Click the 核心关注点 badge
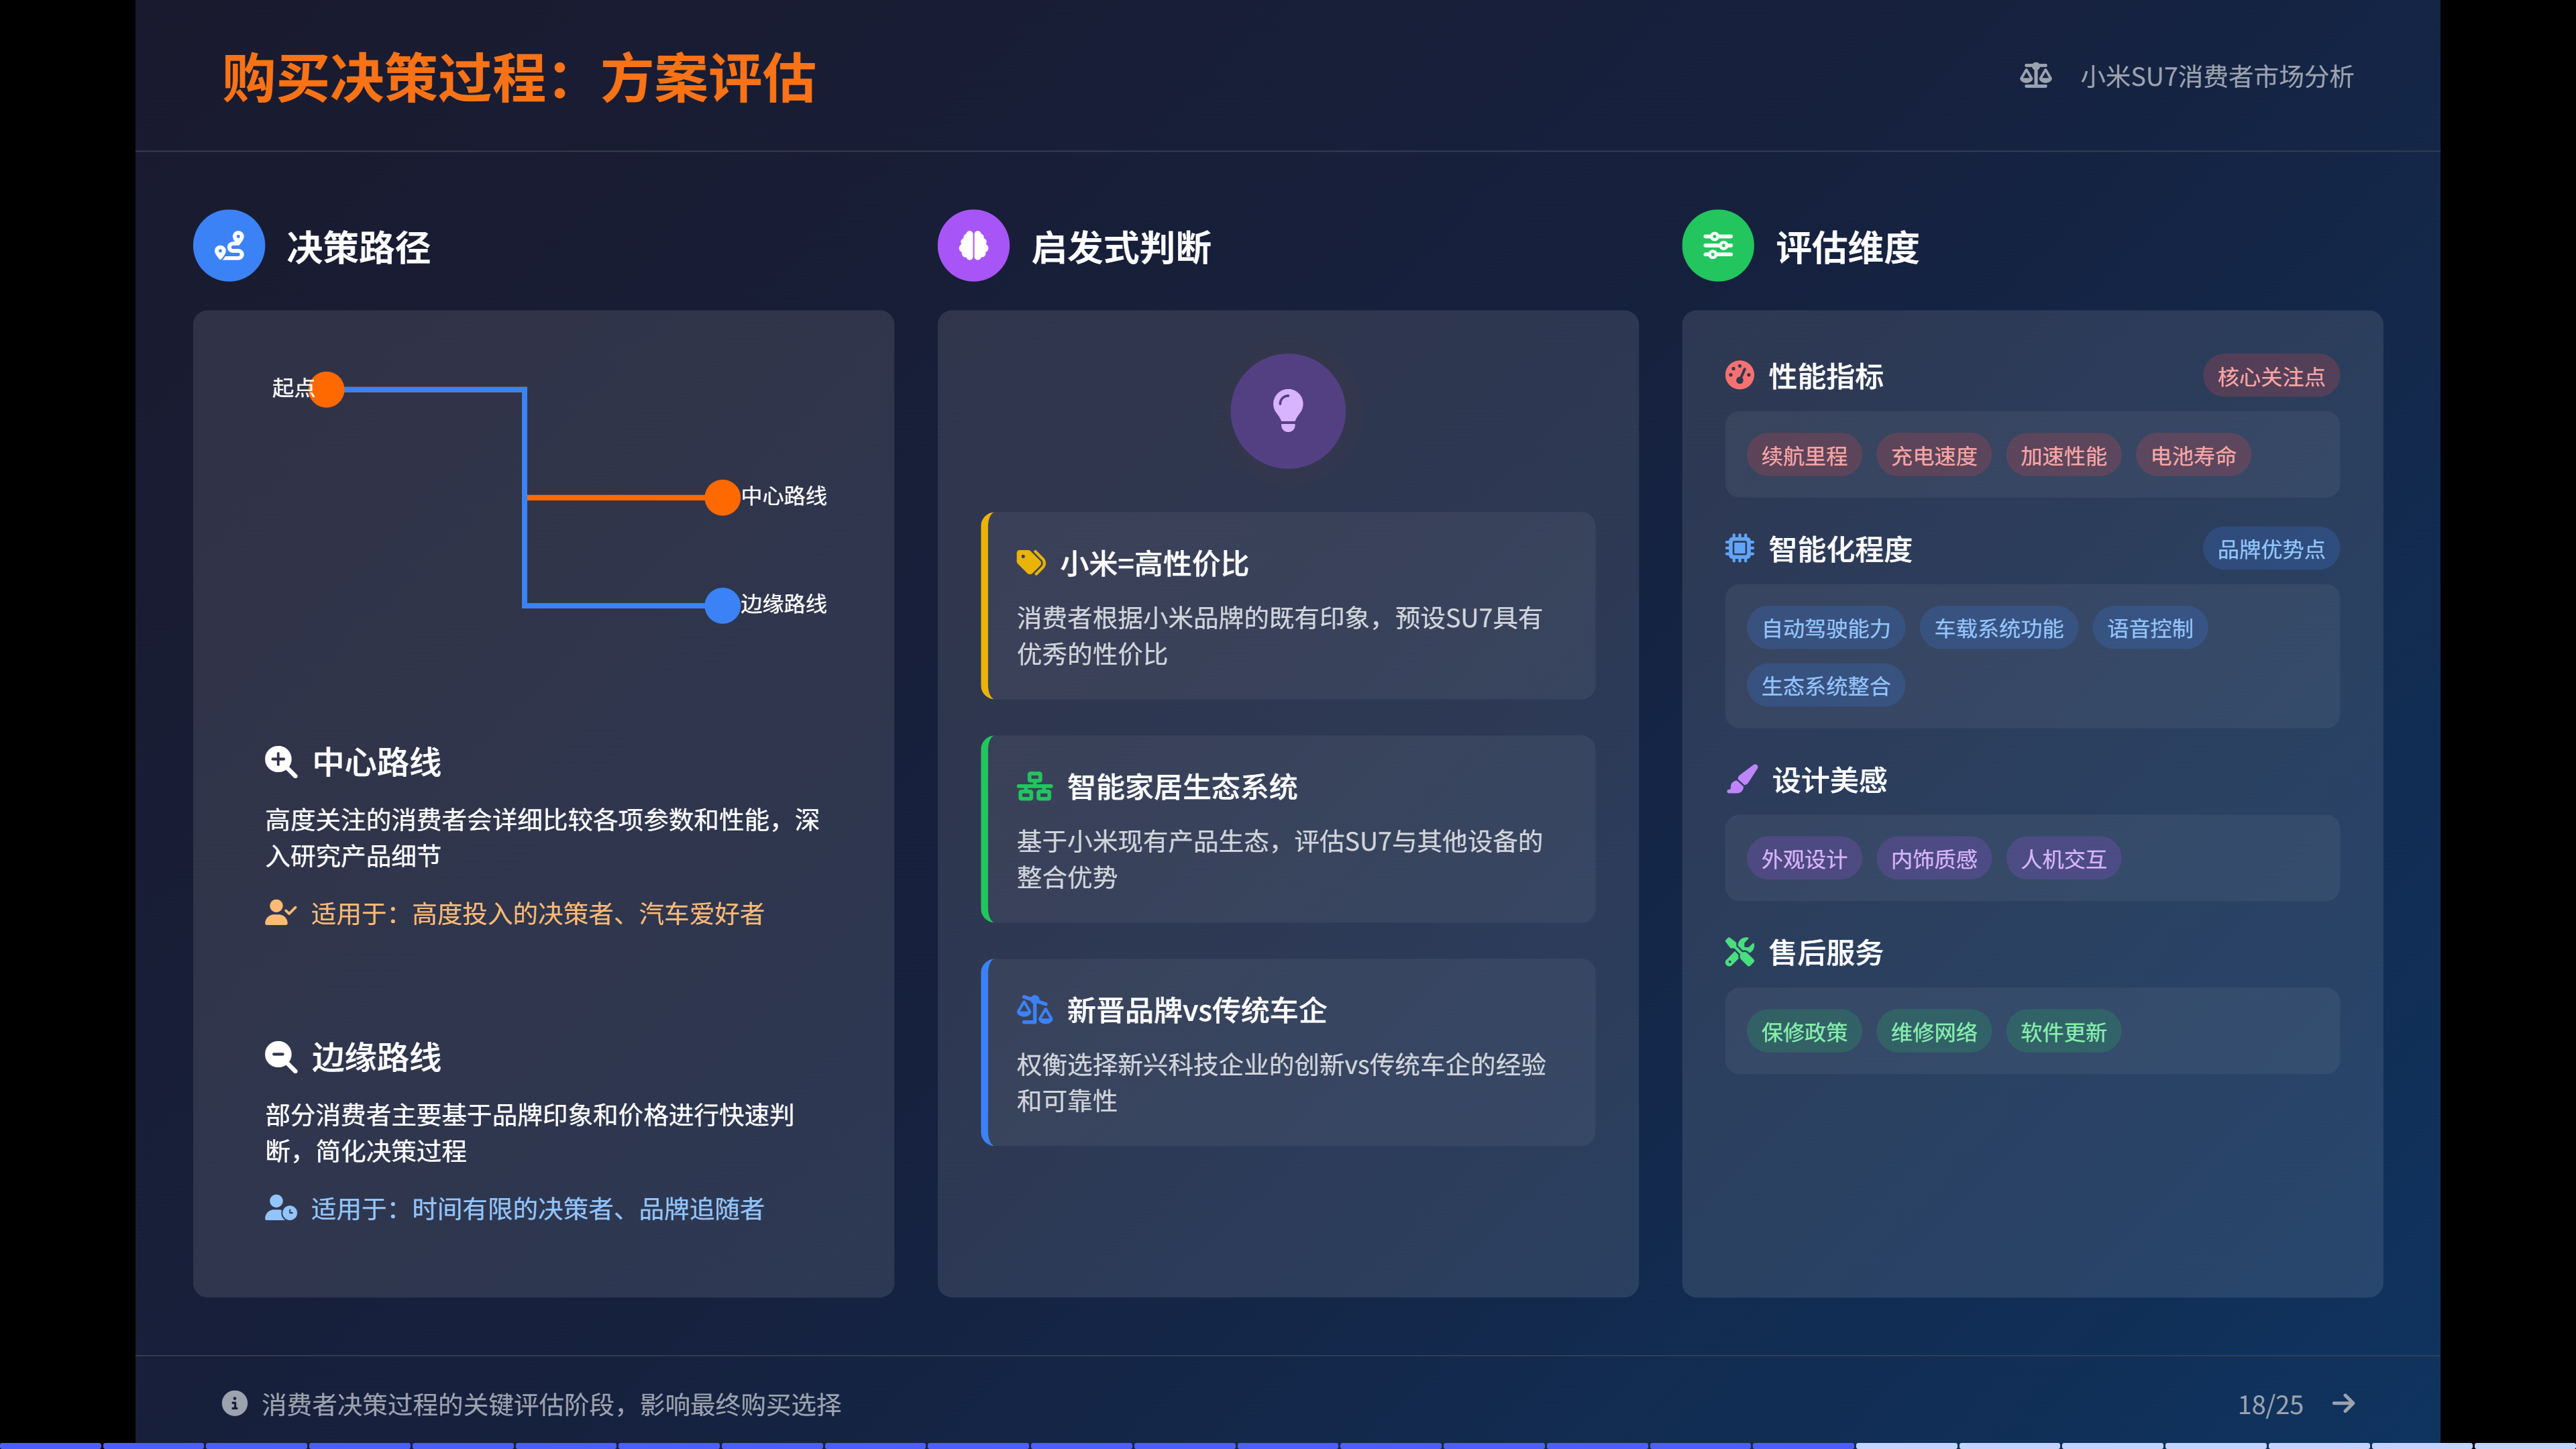2576x1449 pixels. tap(2270, 376)
